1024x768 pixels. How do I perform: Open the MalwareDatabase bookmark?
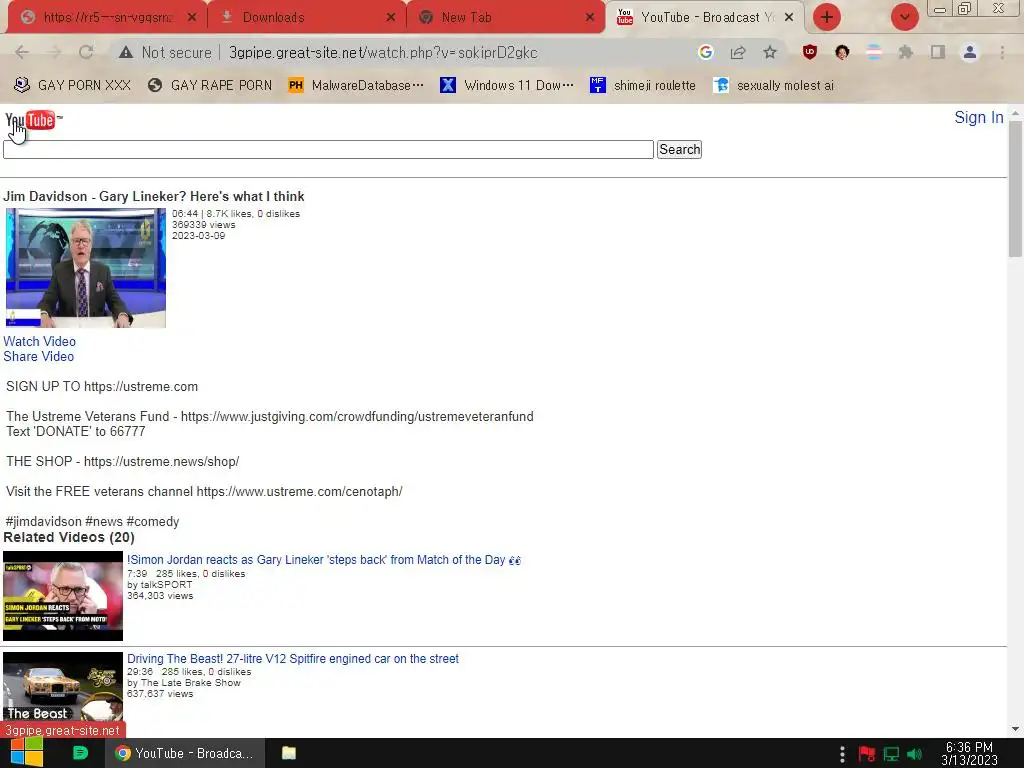tap(356, 85)
